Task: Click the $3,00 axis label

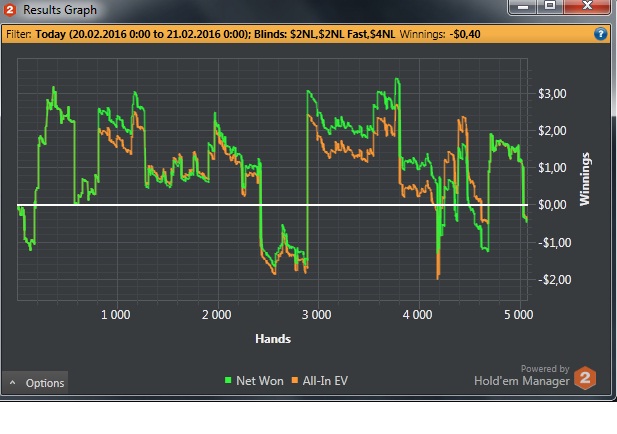Action: [552, 94]
